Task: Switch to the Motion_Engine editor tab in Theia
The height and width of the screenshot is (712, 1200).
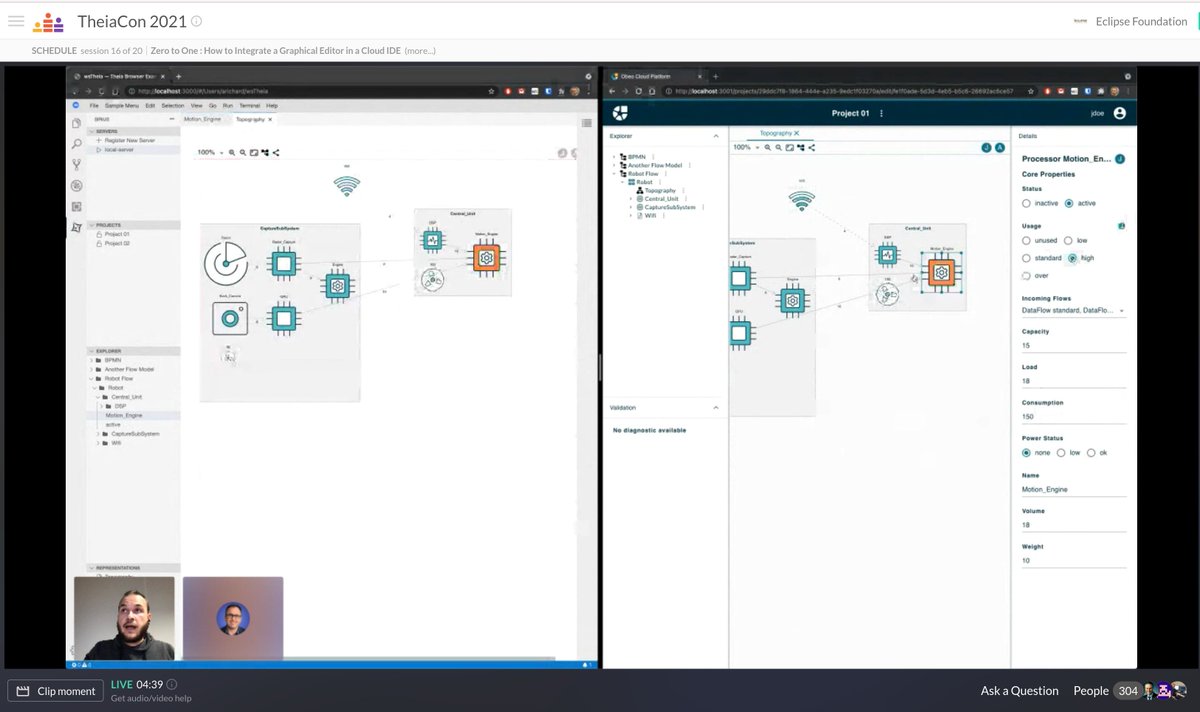Action: click(x=202, y=119)
